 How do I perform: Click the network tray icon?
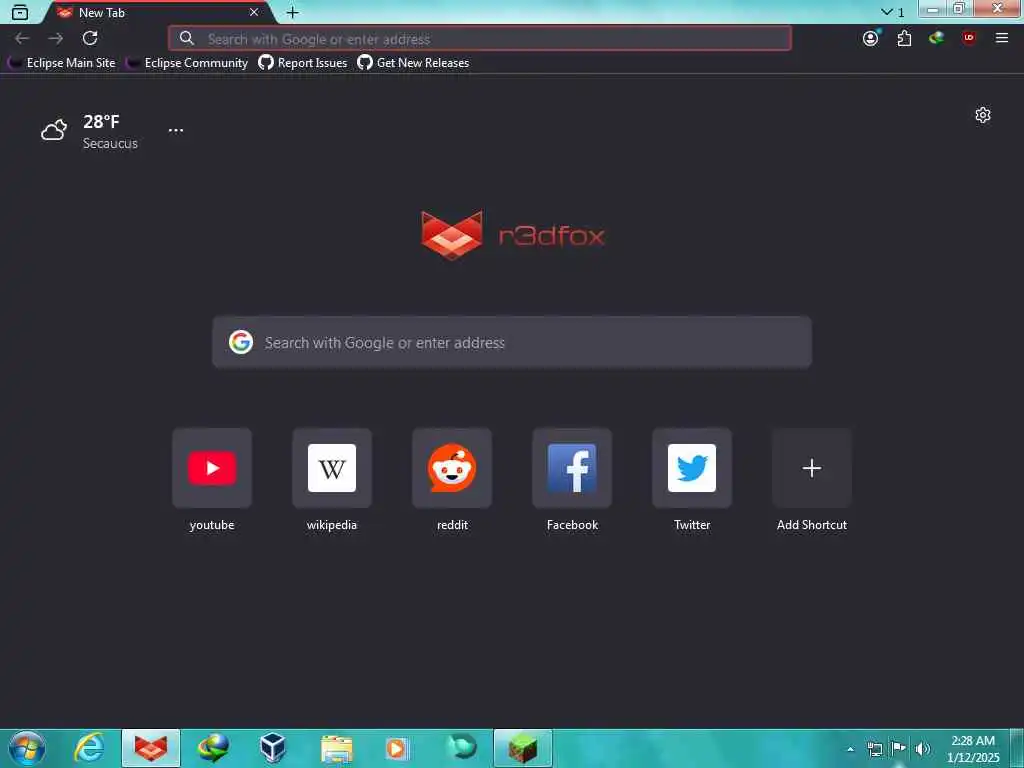[875, 749]
